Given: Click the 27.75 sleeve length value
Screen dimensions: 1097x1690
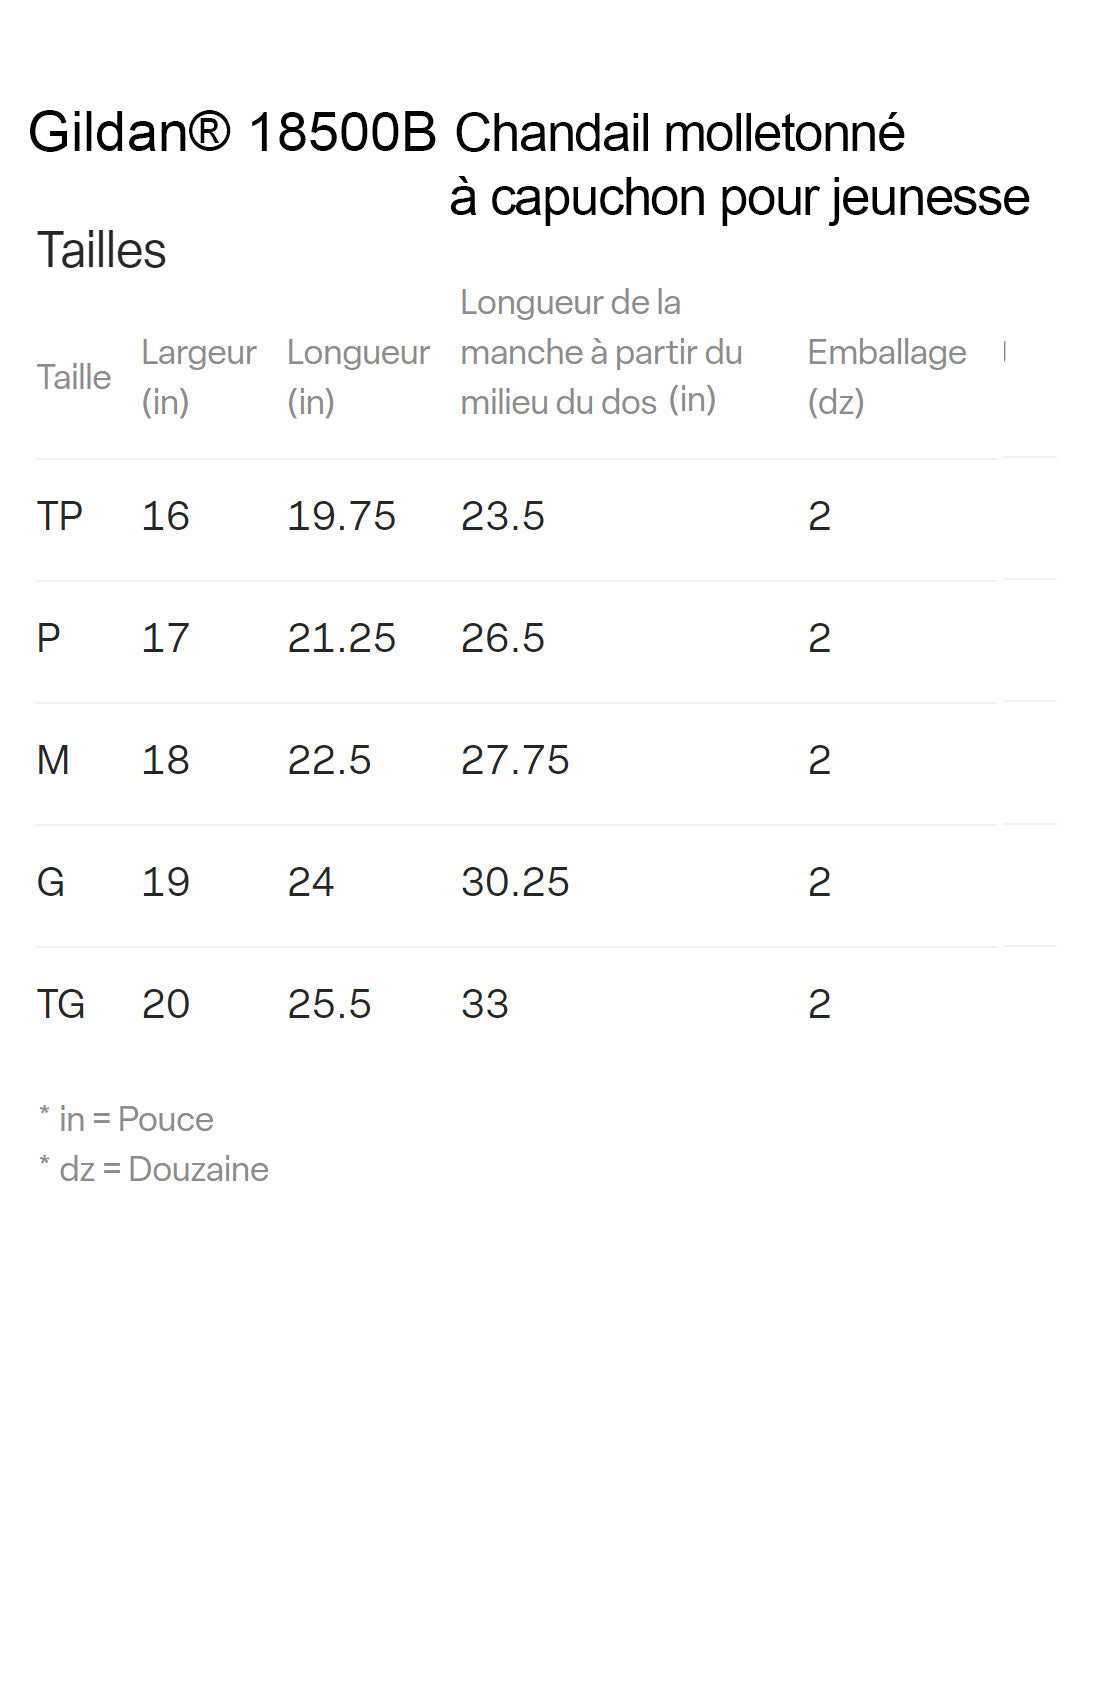Looking at the screenshot, I should 514,761.
